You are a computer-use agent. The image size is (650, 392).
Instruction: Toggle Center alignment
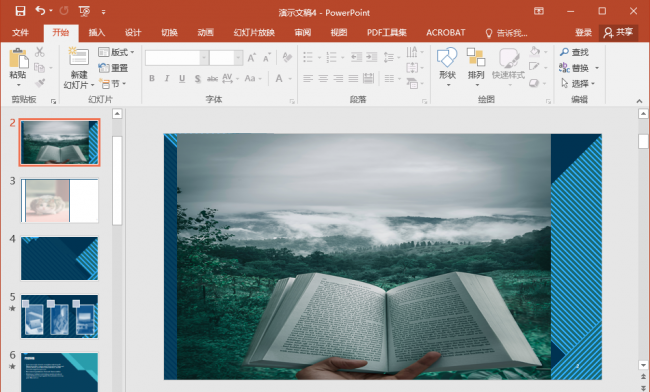323,78
